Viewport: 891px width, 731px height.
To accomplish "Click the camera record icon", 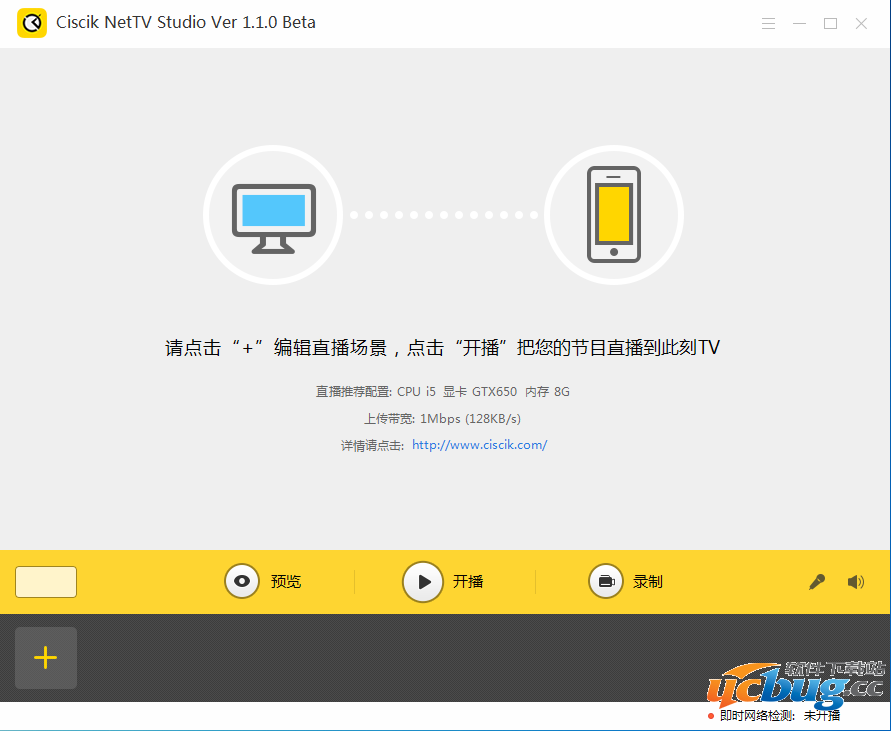I will pyautogui.click(x=606, y=581).
